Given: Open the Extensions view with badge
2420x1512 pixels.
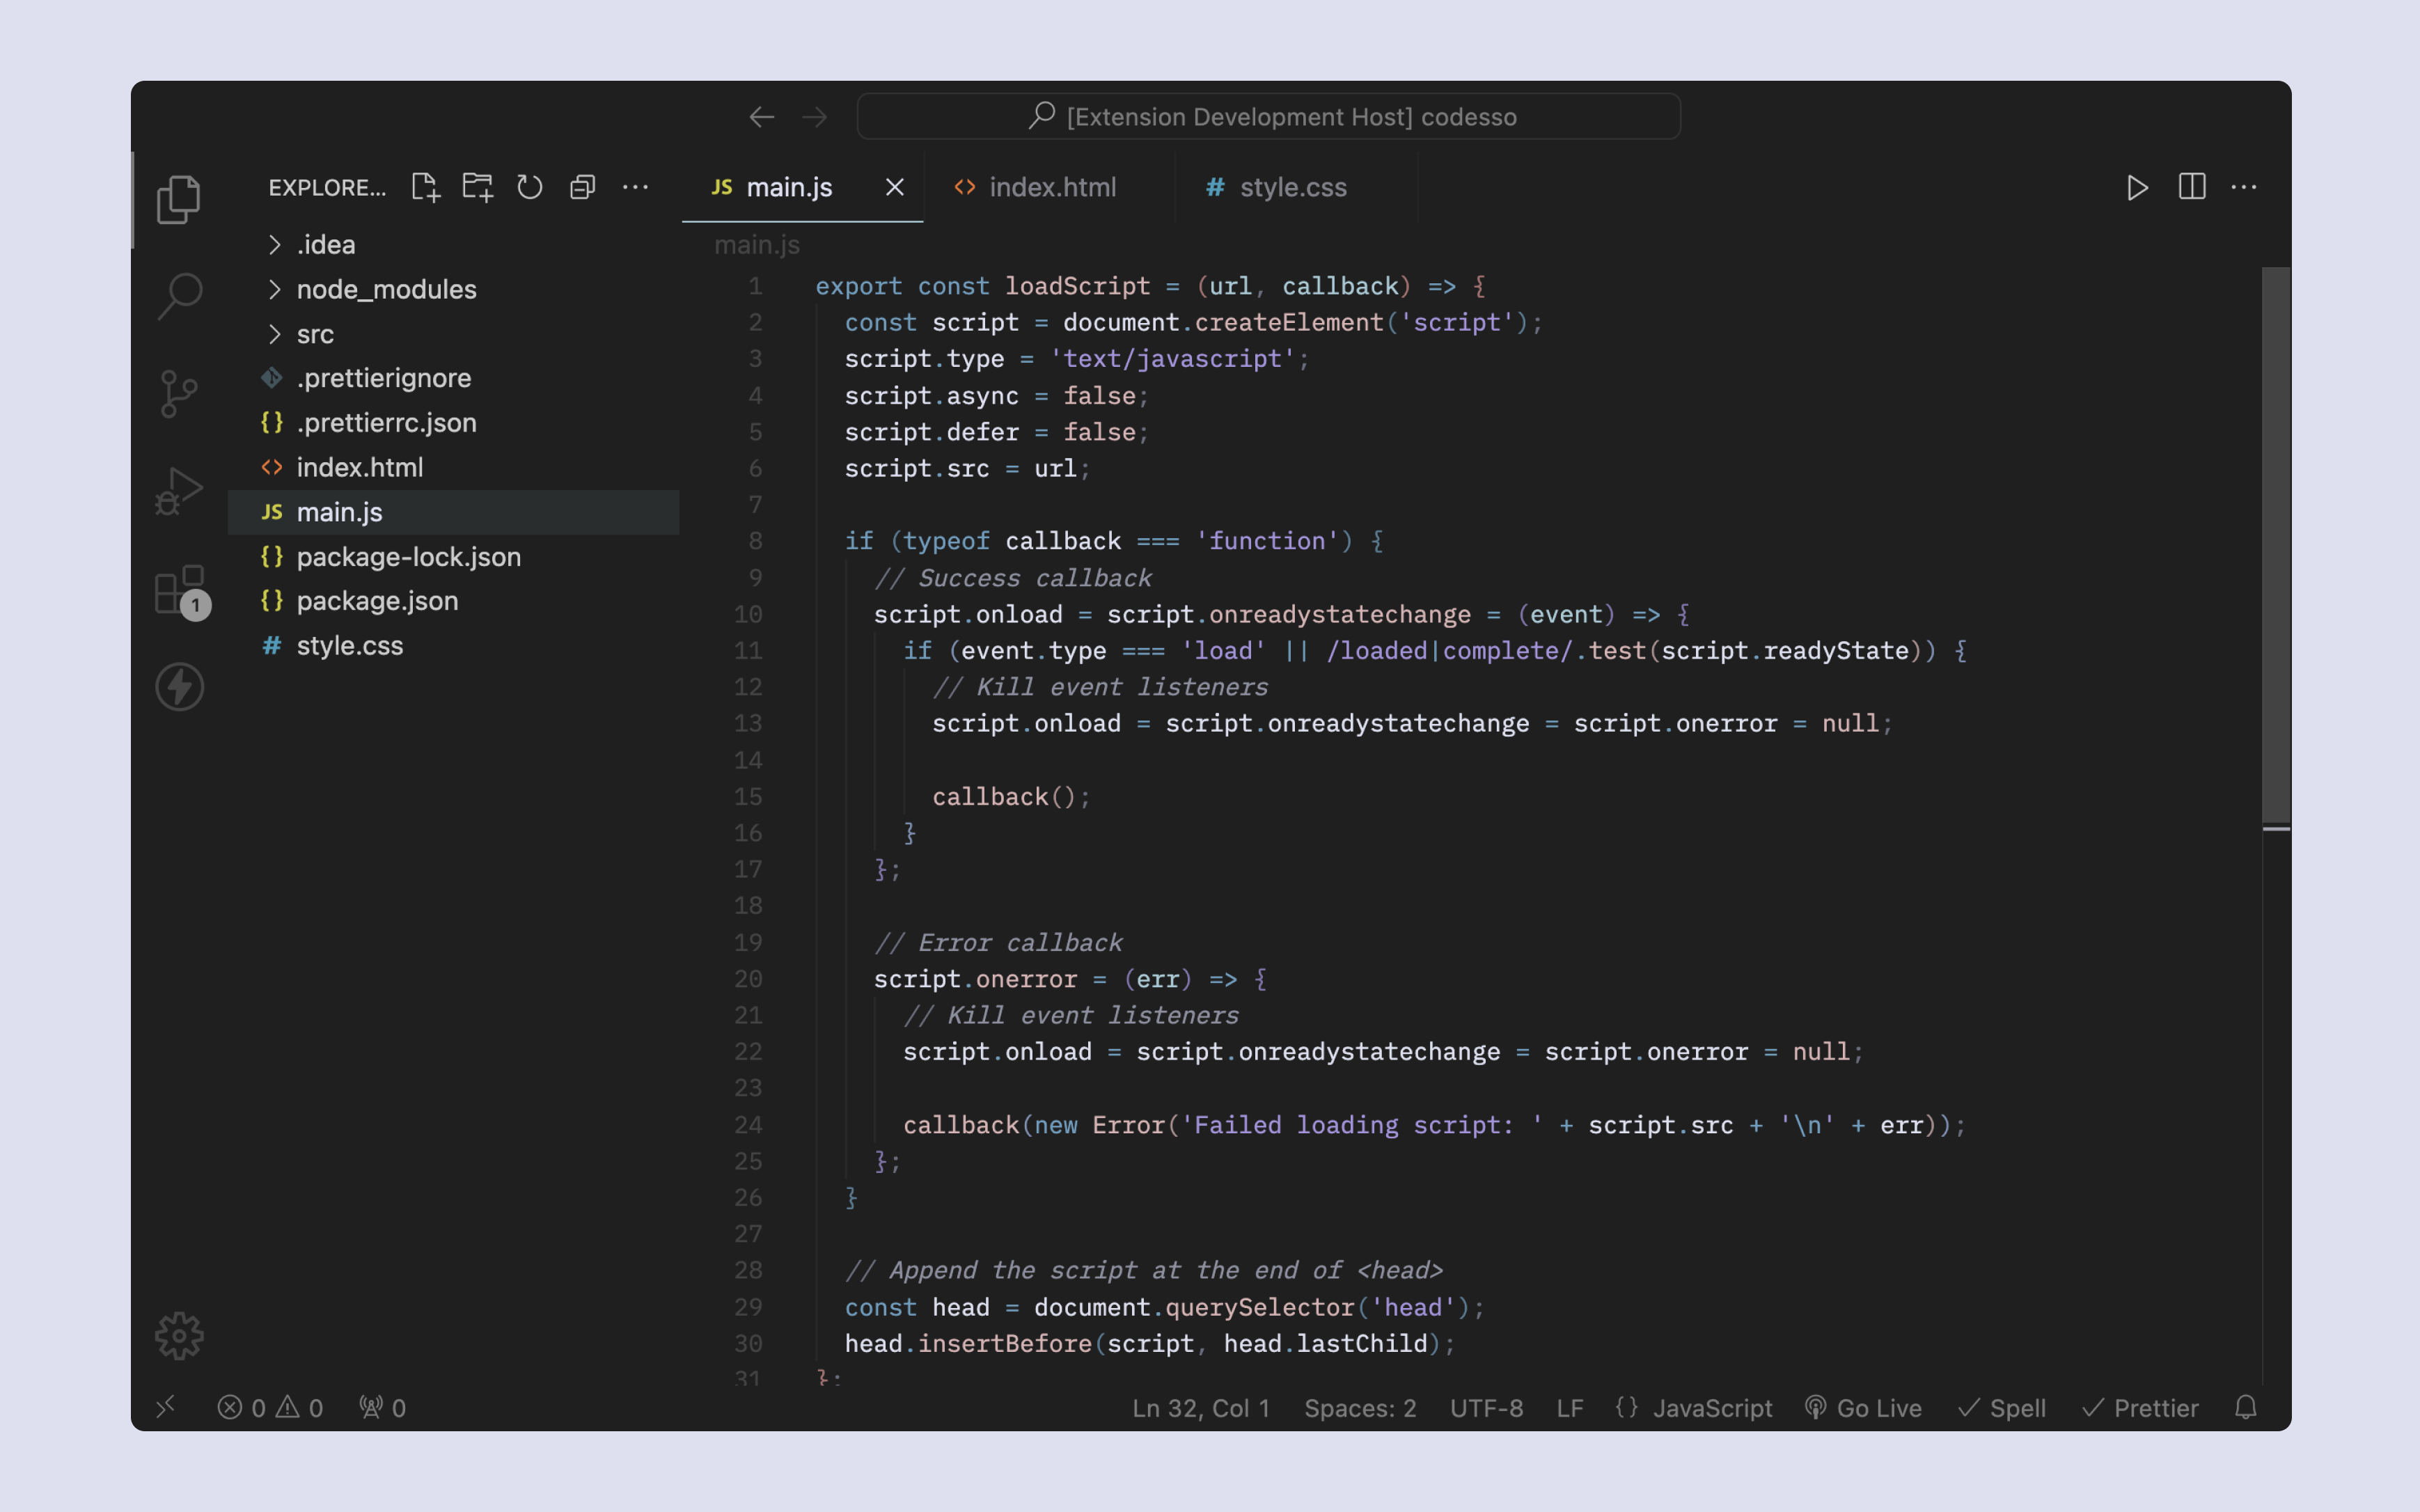Looking at the screenshot, I should [x=180, y=590].
